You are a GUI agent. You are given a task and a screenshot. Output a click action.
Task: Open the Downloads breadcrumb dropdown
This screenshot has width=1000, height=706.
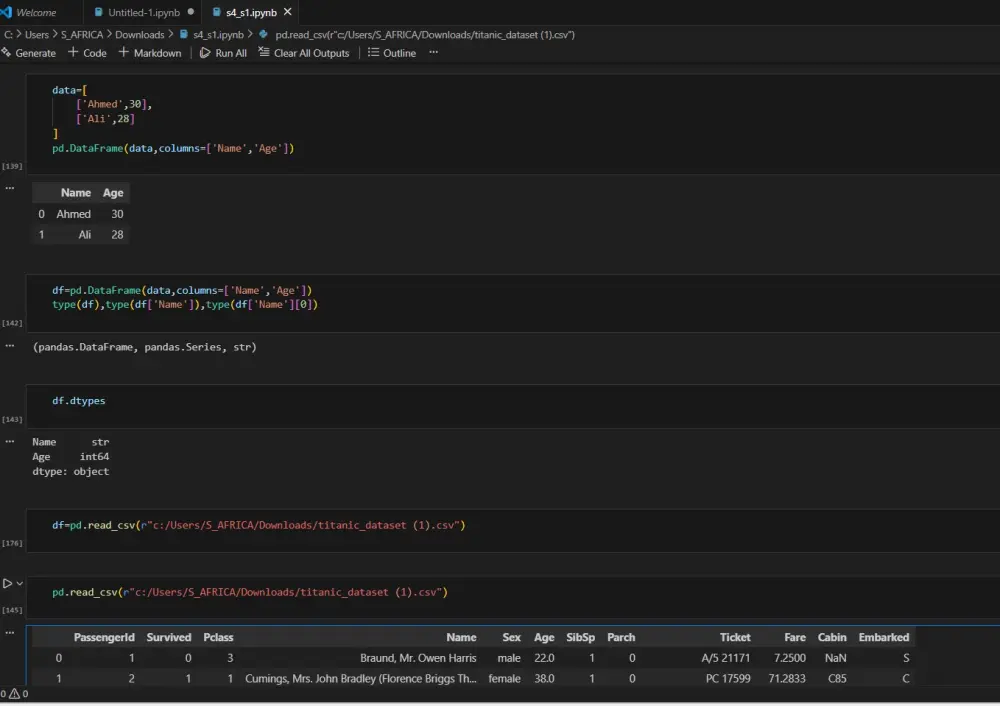click(139, 33)
